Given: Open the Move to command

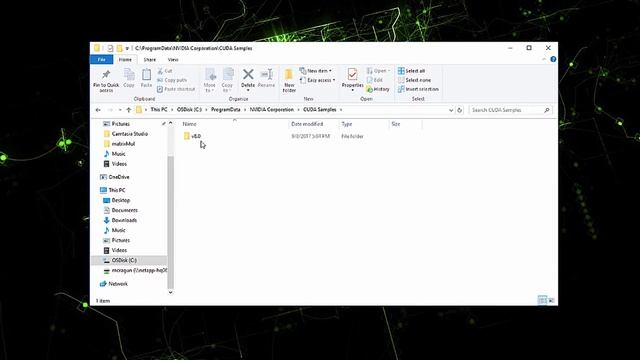Looking at the screenshot, I should tap(210, 80).
